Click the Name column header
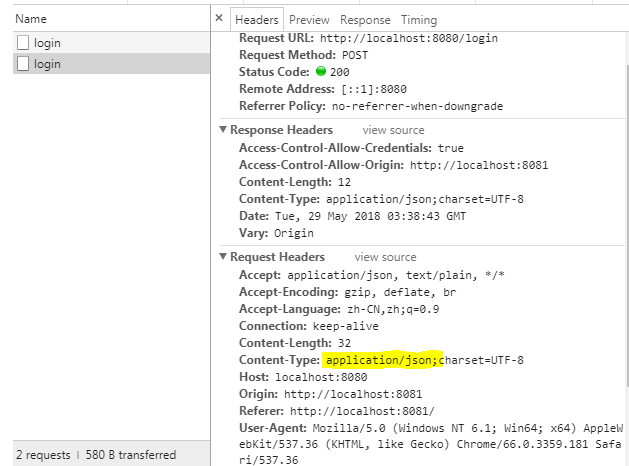This screenshot has height=466, width=629. pos(31,19)
